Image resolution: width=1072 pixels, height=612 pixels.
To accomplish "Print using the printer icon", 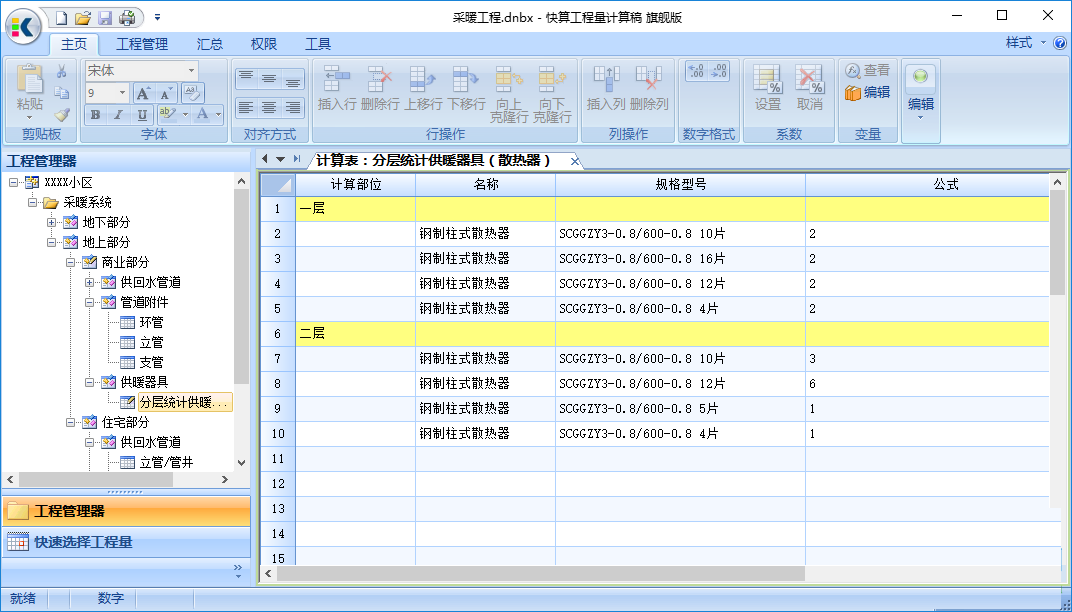I will 127,17.
